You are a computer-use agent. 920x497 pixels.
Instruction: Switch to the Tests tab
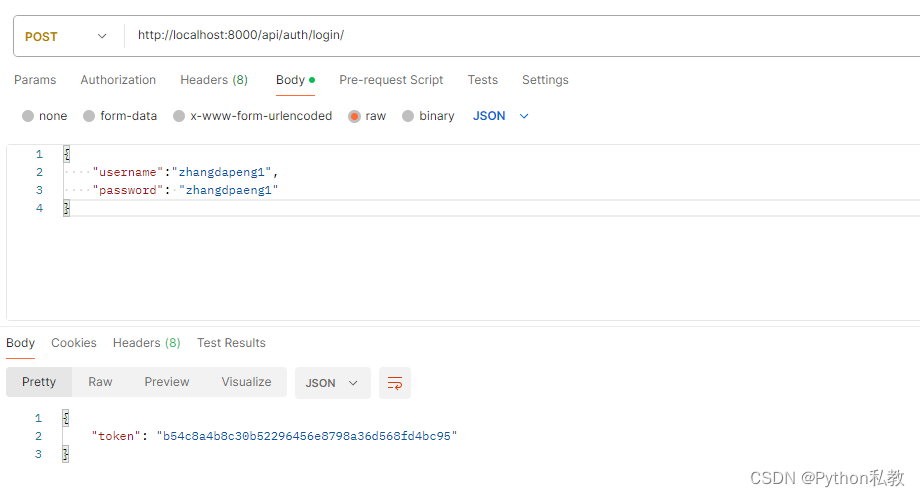[x=482, y=80]
